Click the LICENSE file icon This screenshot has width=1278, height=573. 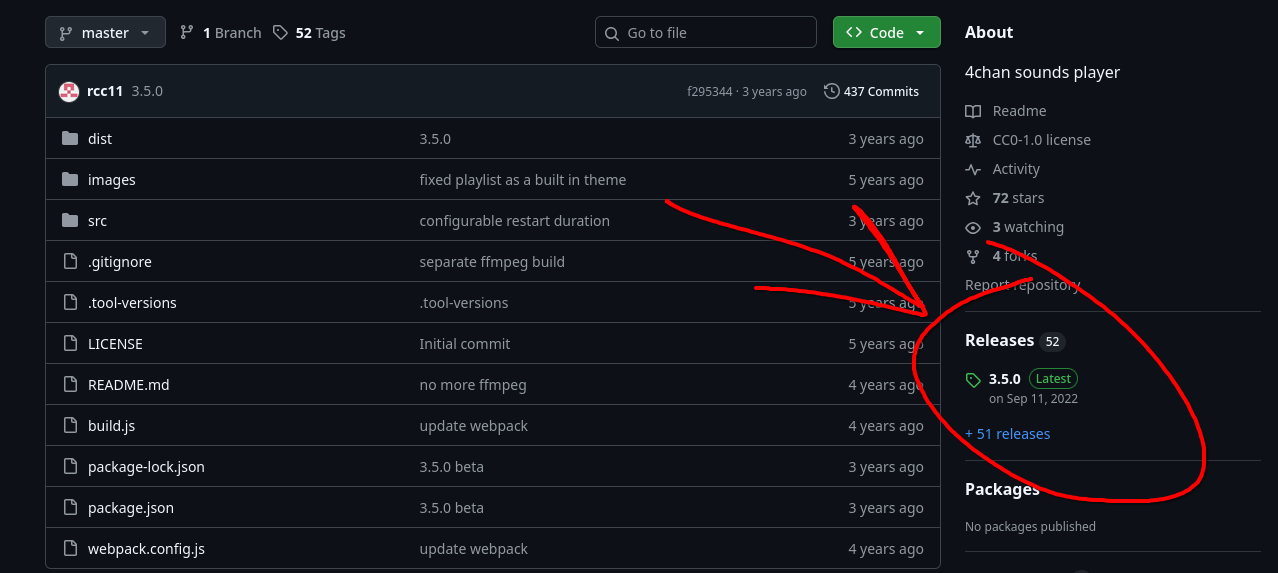pyautogui.click(x=70, y=344)
